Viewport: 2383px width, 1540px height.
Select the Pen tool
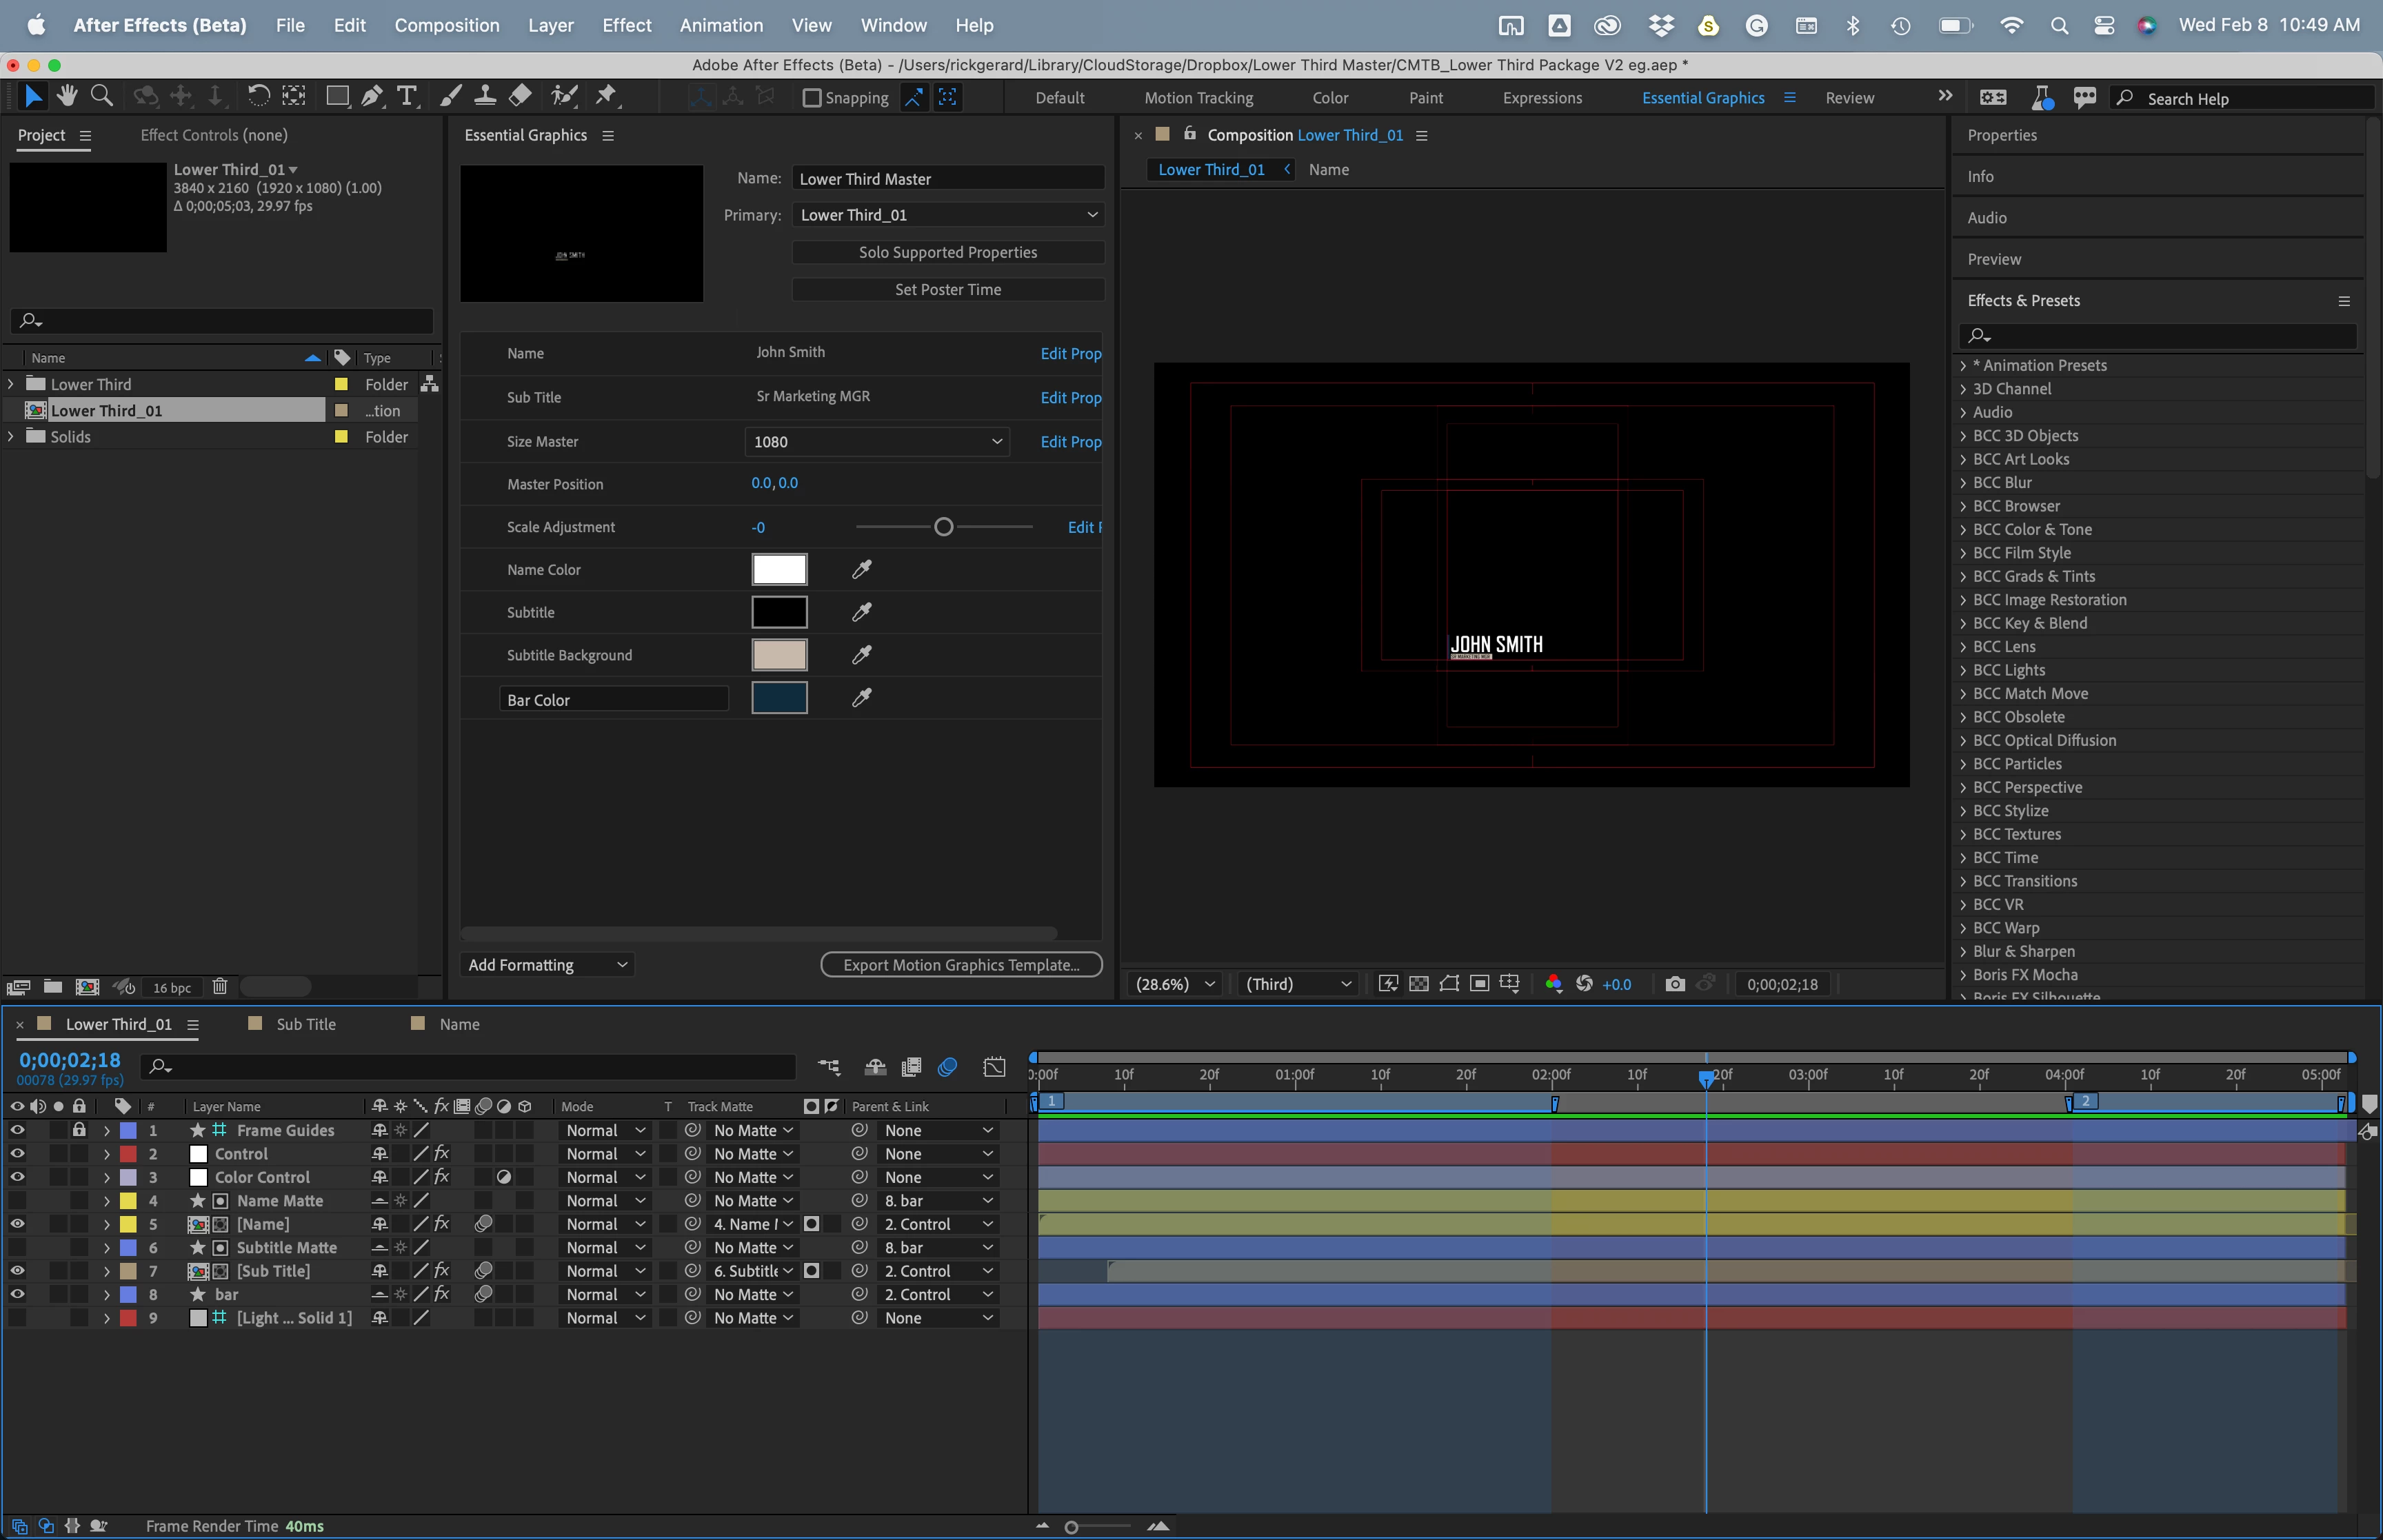[372, 96]
